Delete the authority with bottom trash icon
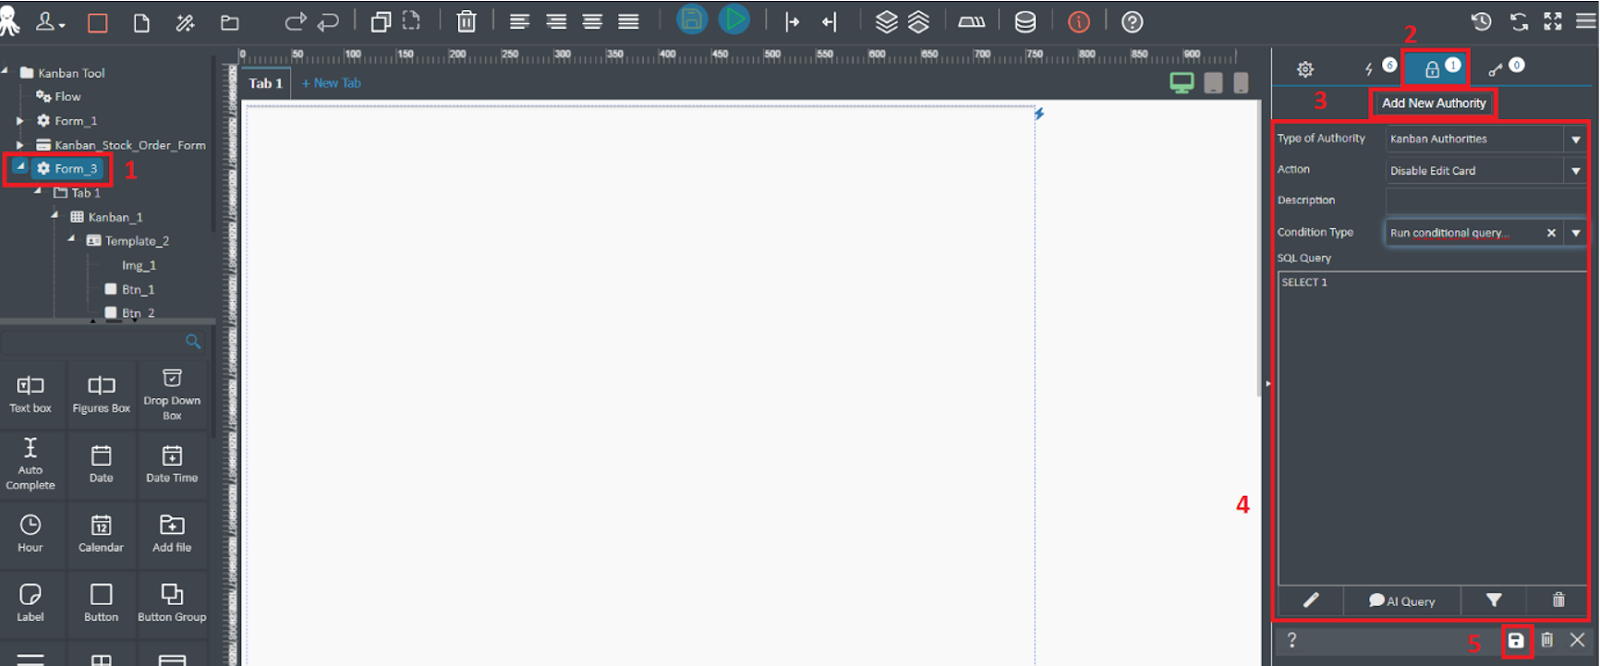The image size is (1600, 666). pos(1547,640)
